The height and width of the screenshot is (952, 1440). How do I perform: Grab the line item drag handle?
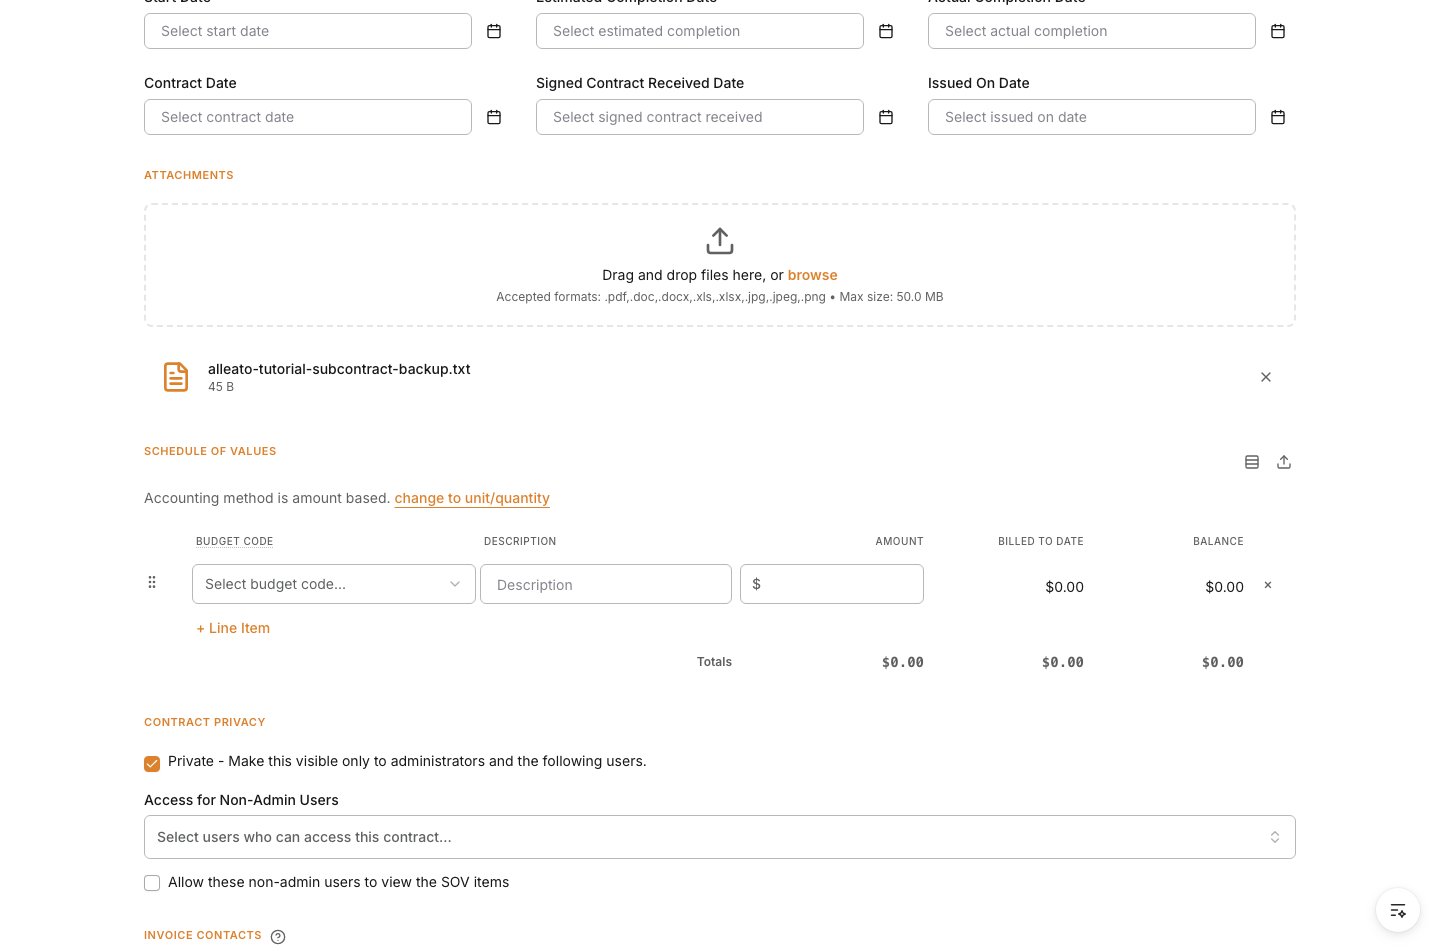tap(152, 582)
